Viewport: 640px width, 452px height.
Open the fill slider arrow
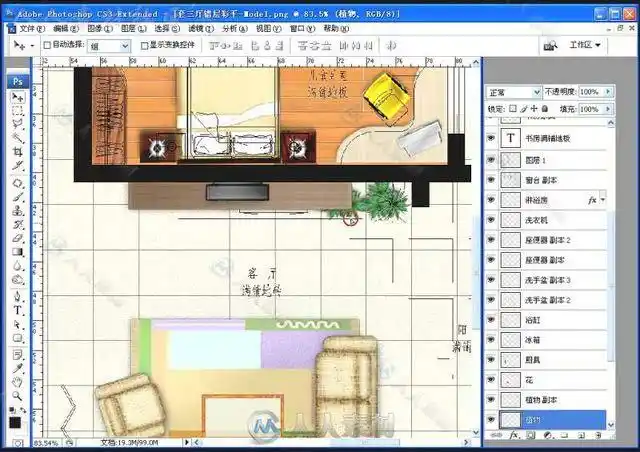pos(608,109)
